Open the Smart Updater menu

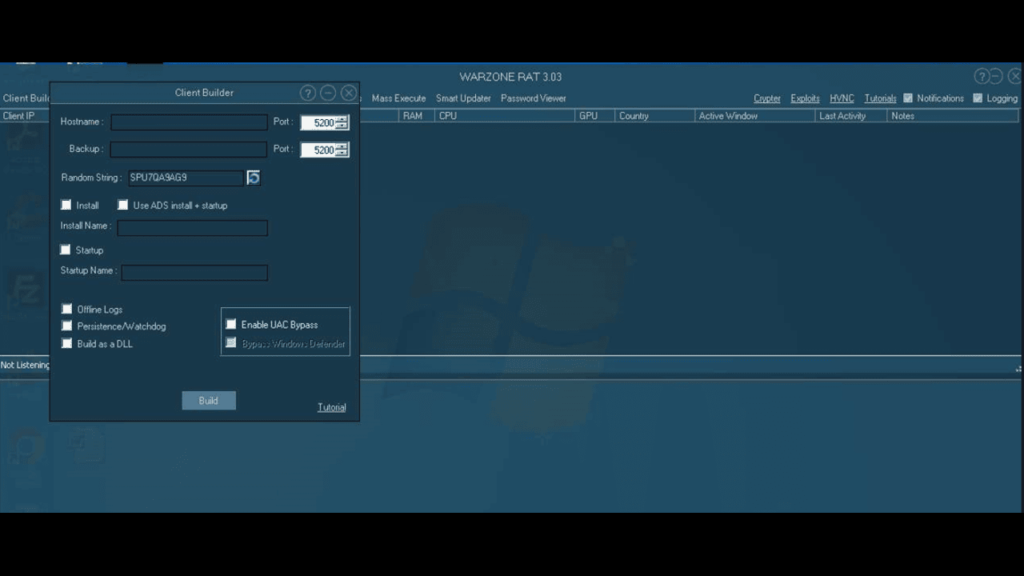tap(463, 98)
